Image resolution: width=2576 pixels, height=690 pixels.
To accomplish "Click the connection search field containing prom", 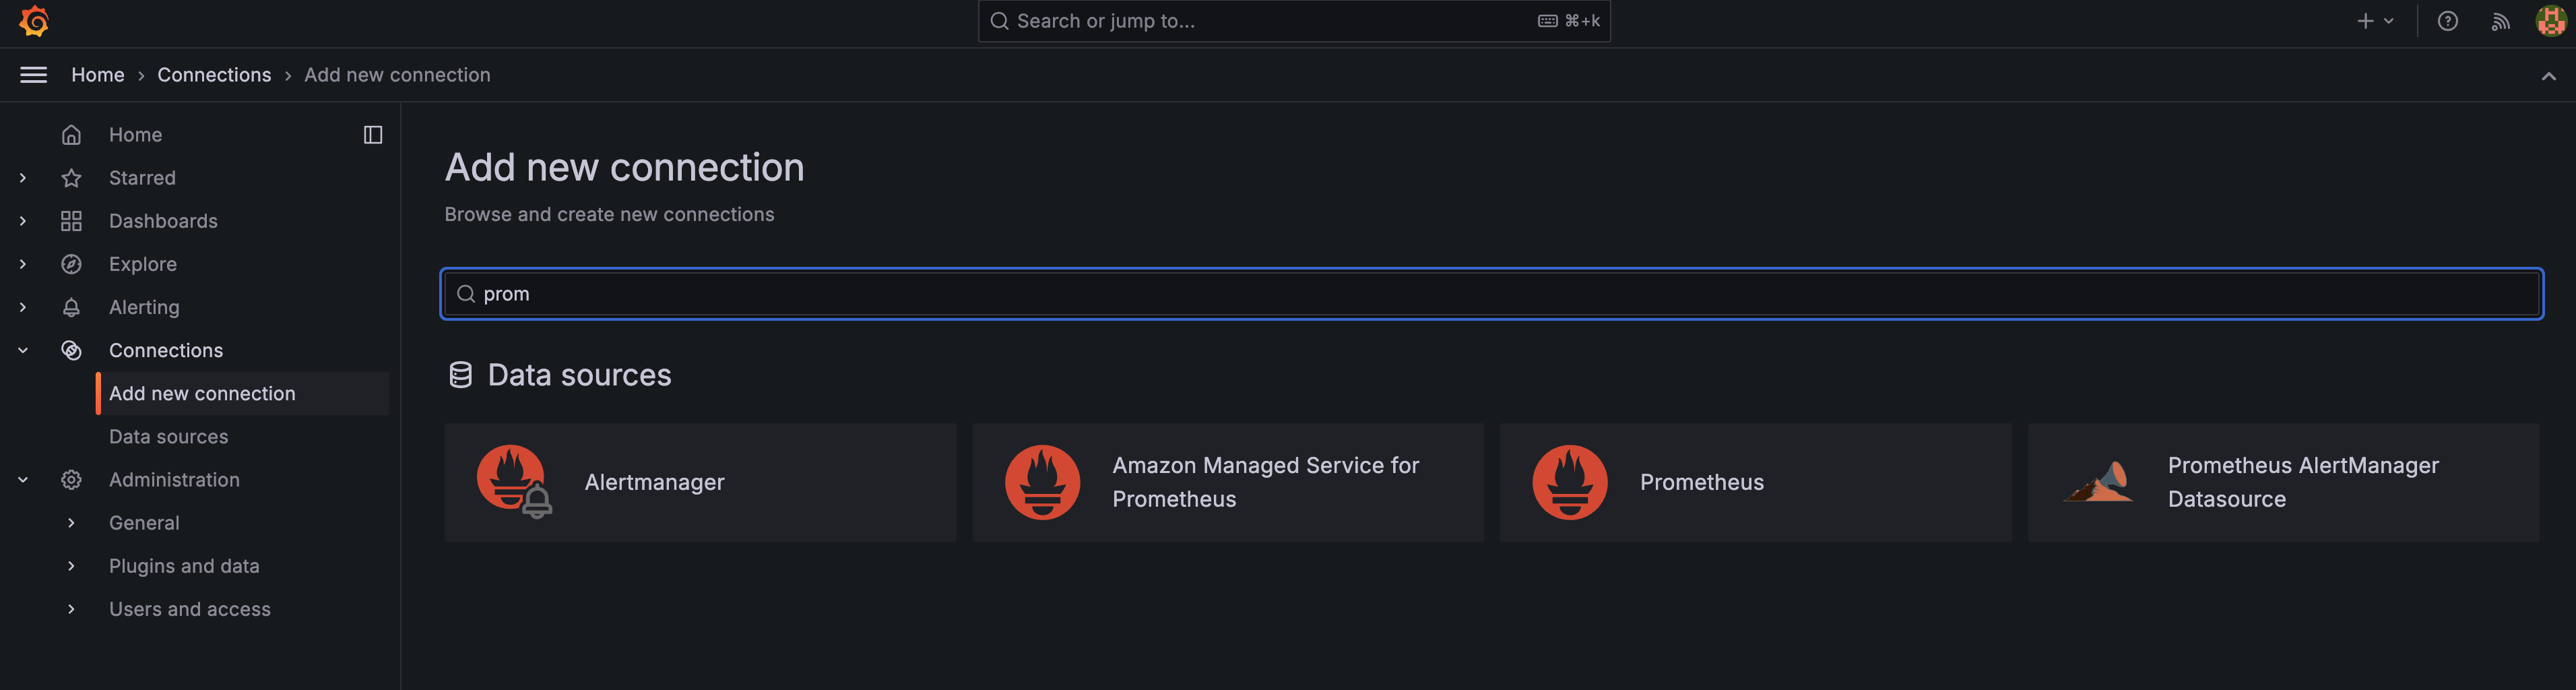I will pos(1490,294).
